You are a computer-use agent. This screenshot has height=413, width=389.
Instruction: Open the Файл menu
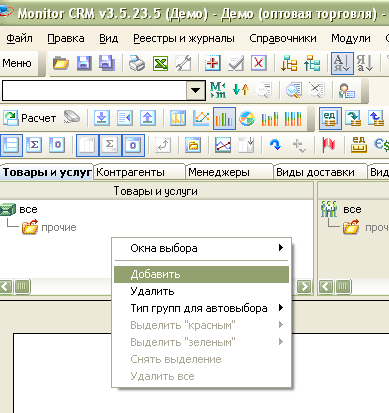coord(19,39)
